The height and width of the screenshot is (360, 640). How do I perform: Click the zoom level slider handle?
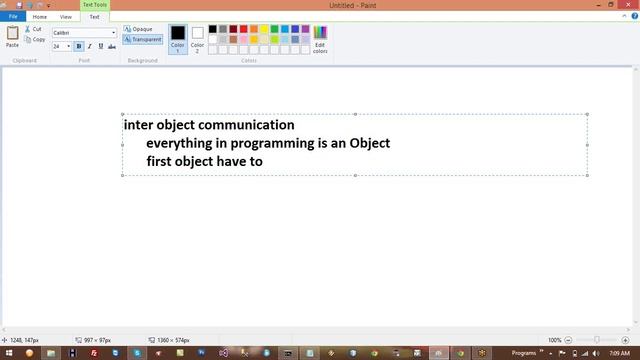[597, 340]
